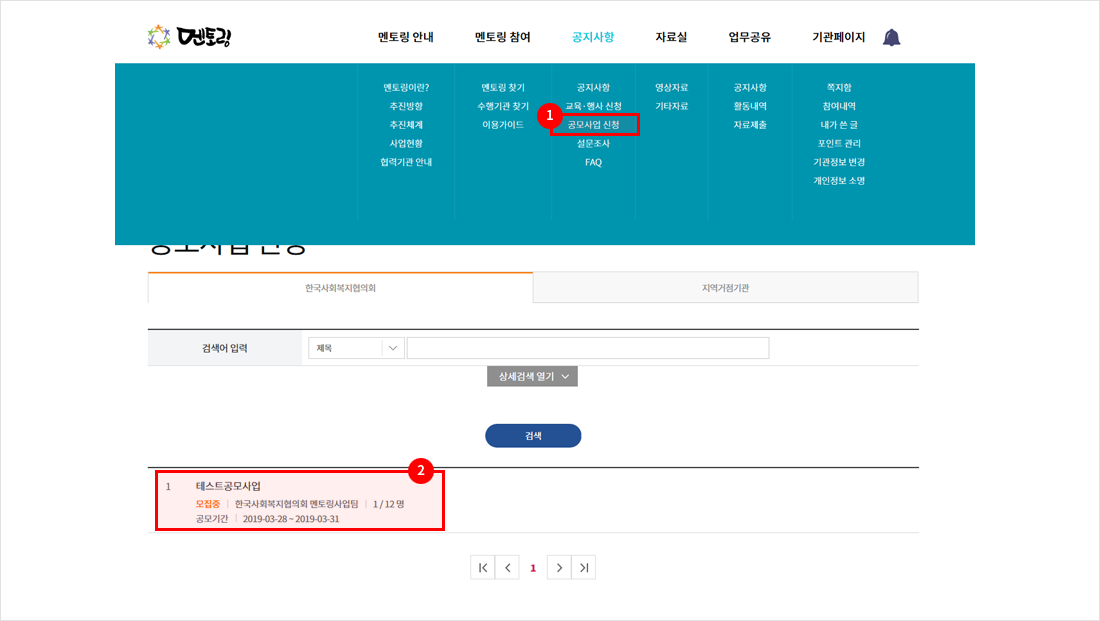Expand 상세검색 열기 advanced search

click(x=532, y=376)
